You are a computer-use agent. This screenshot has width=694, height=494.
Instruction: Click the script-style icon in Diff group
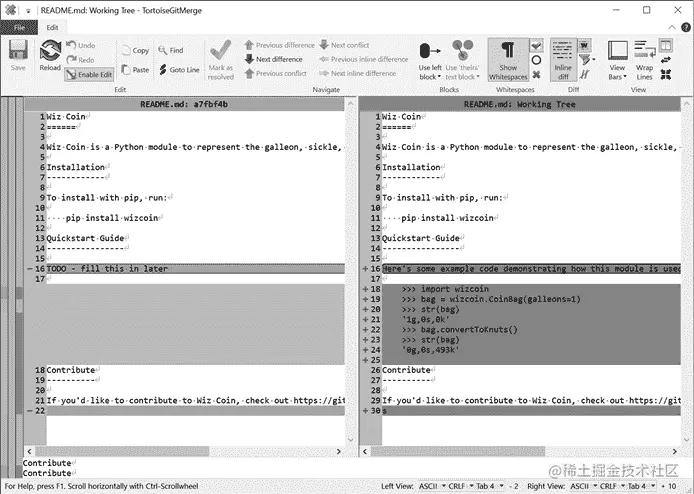584,74
